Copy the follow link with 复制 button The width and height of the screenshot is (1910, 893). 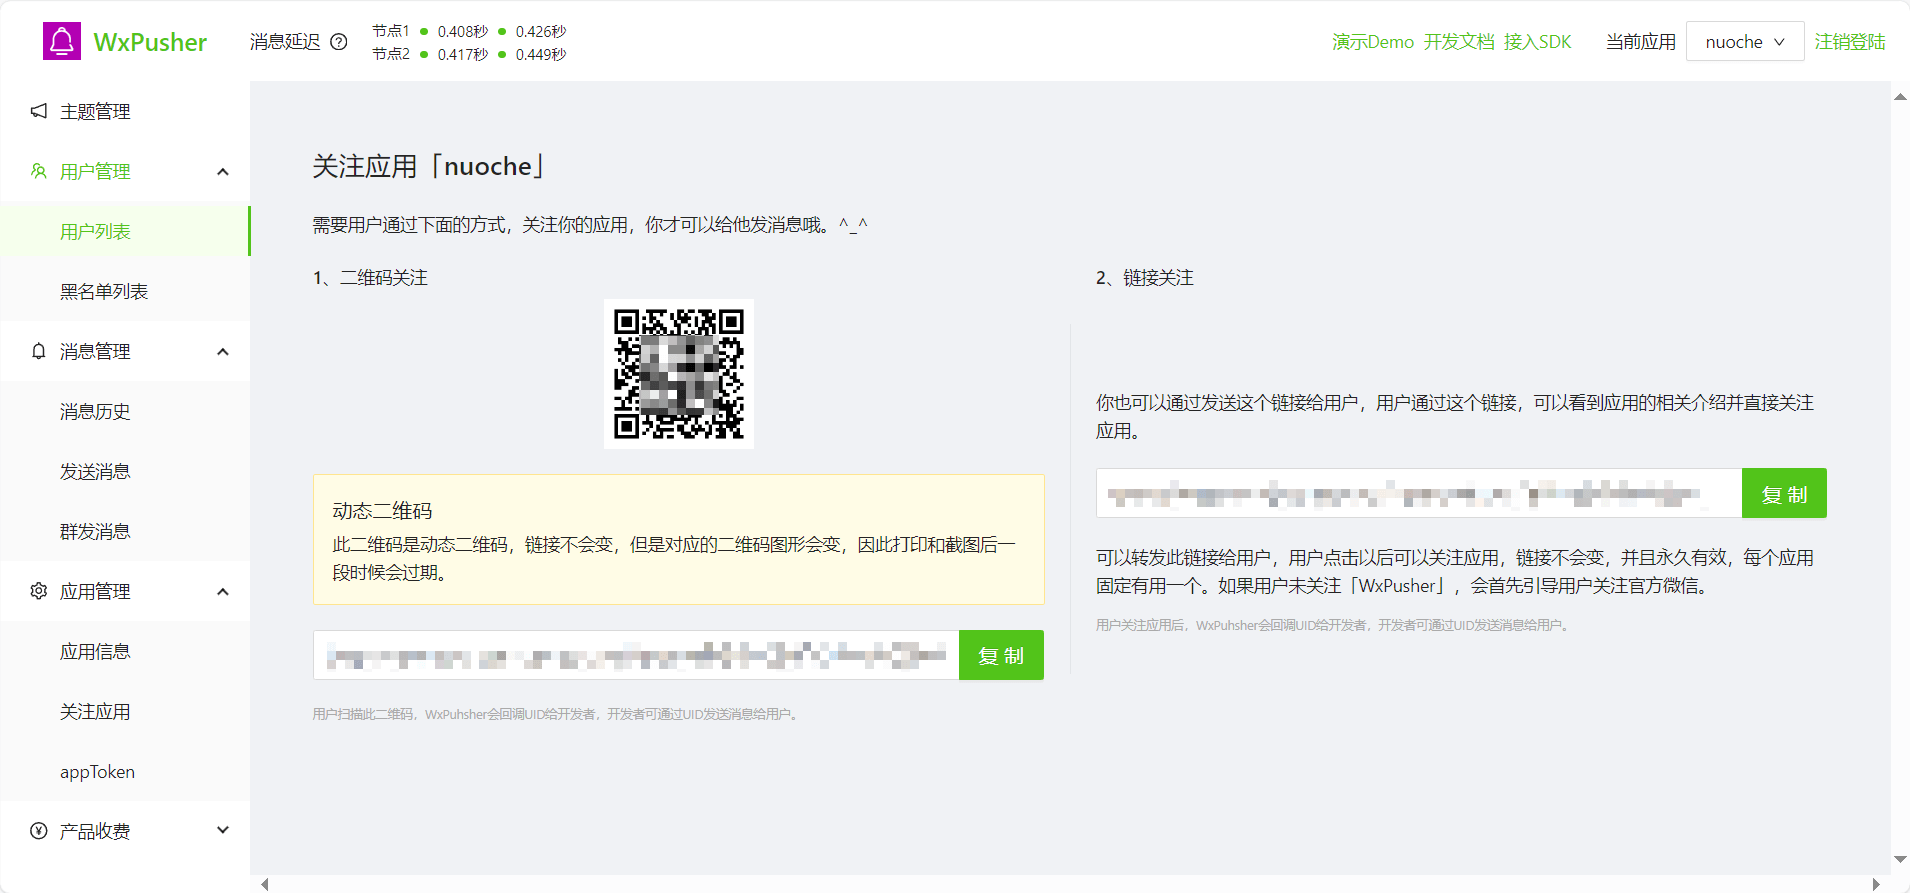[1784, 493]
